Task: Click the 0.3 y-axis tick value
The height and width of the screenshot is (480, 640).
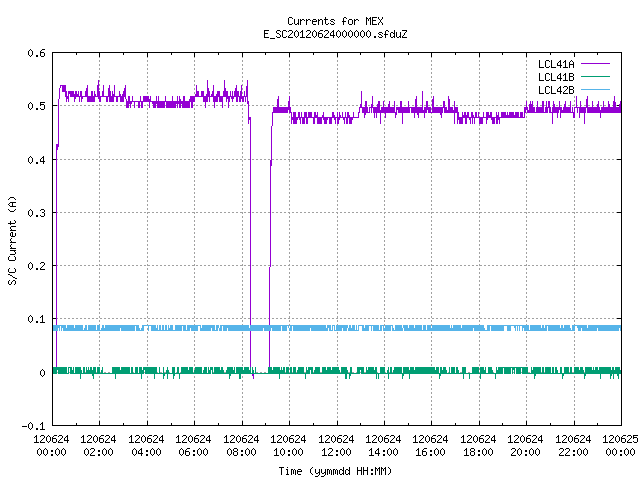Action: click(x=36, y=213)
